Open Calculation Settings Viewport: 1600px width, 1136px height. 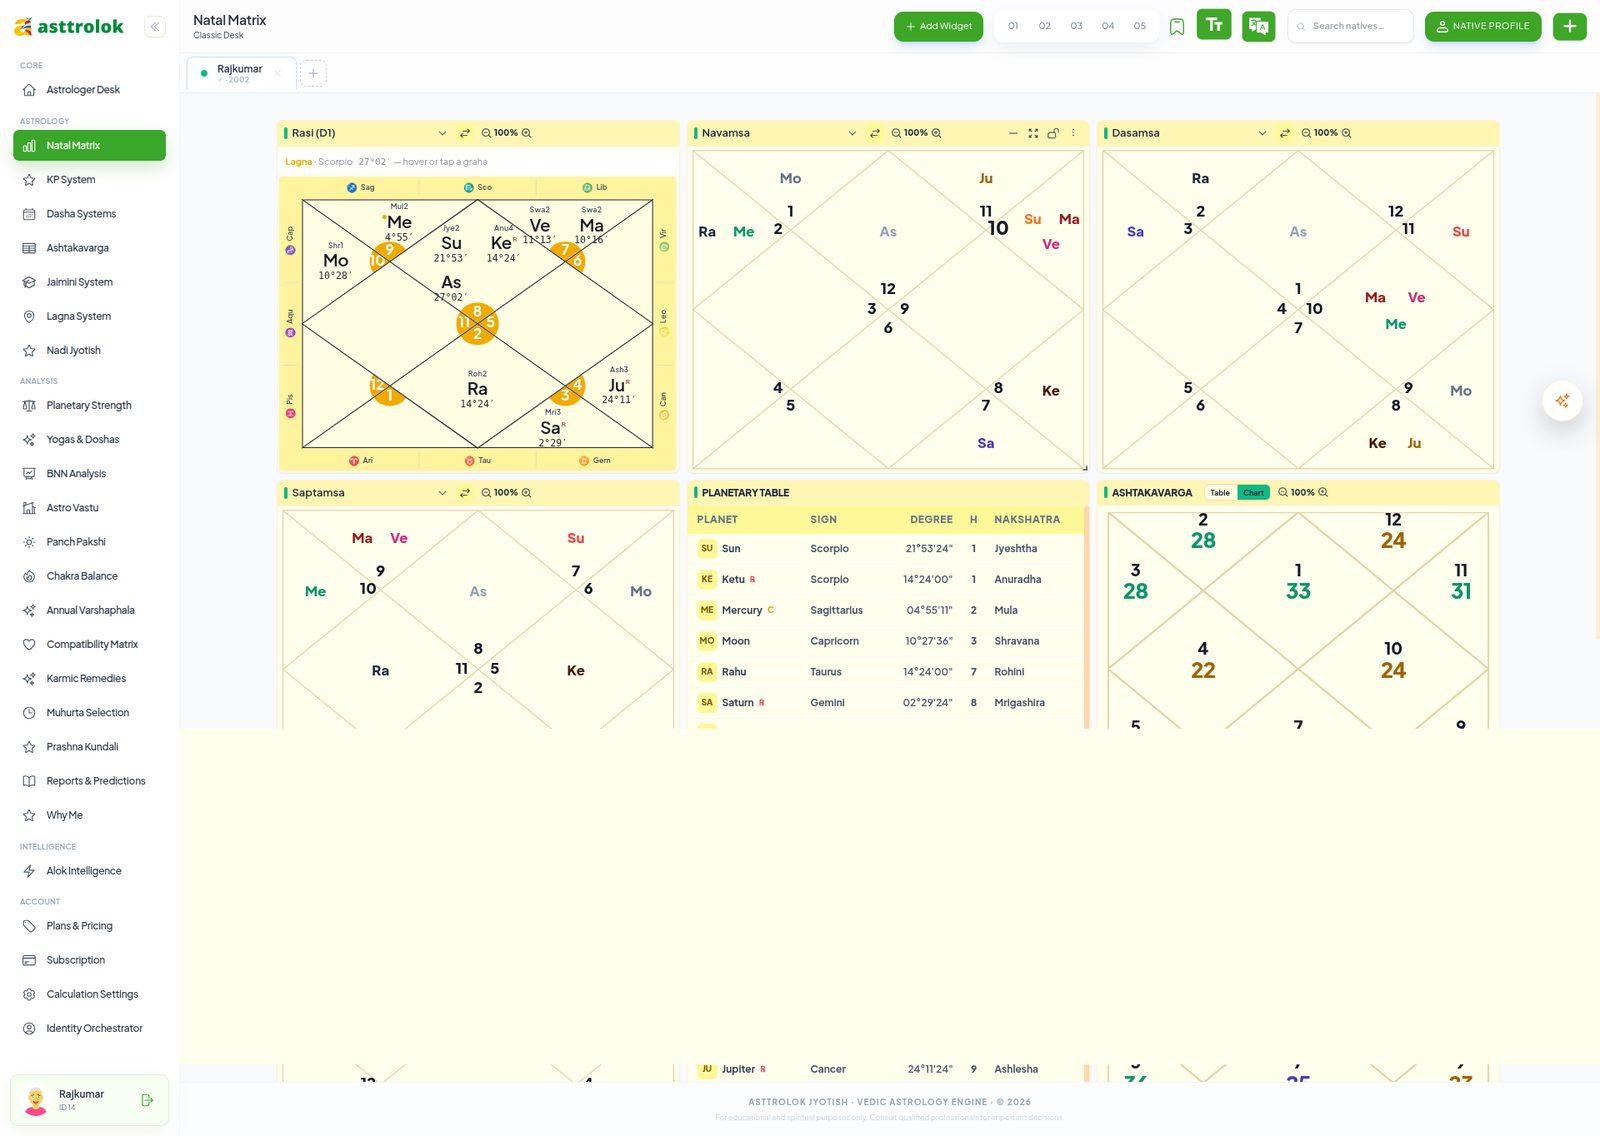point(89,994)
